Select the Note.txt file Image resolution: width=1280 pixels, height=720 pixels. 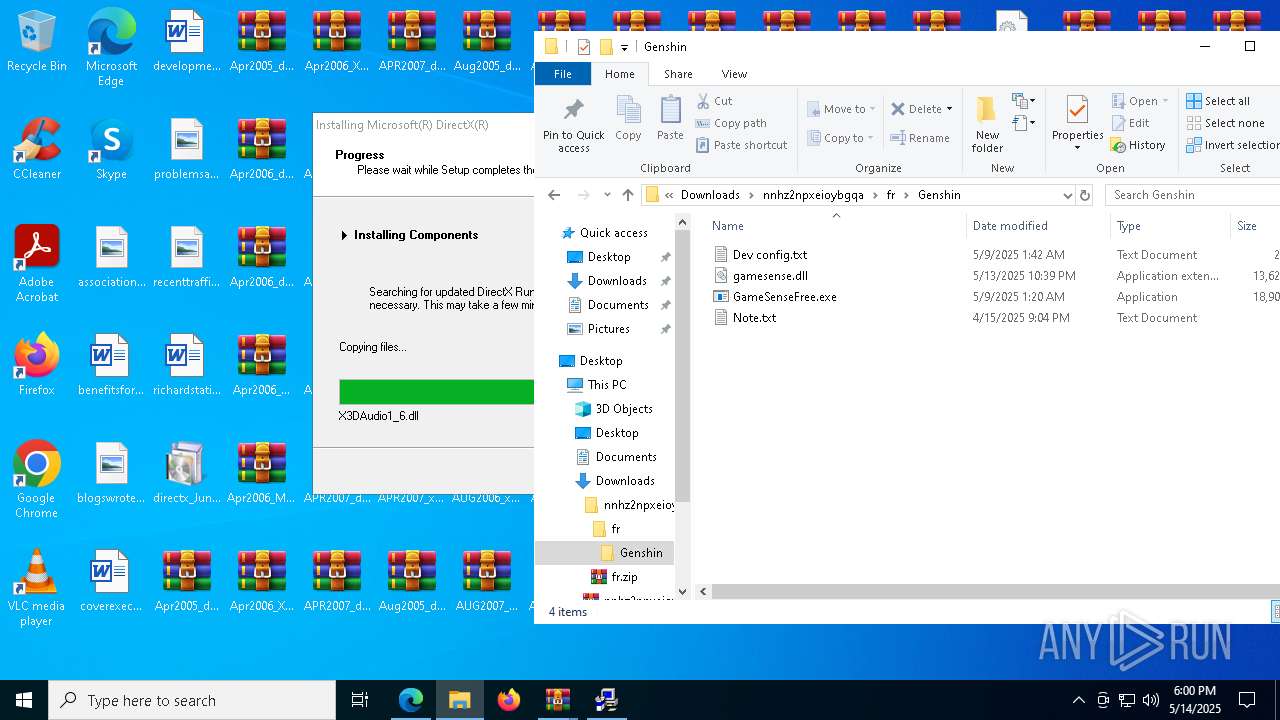(754, 318)
